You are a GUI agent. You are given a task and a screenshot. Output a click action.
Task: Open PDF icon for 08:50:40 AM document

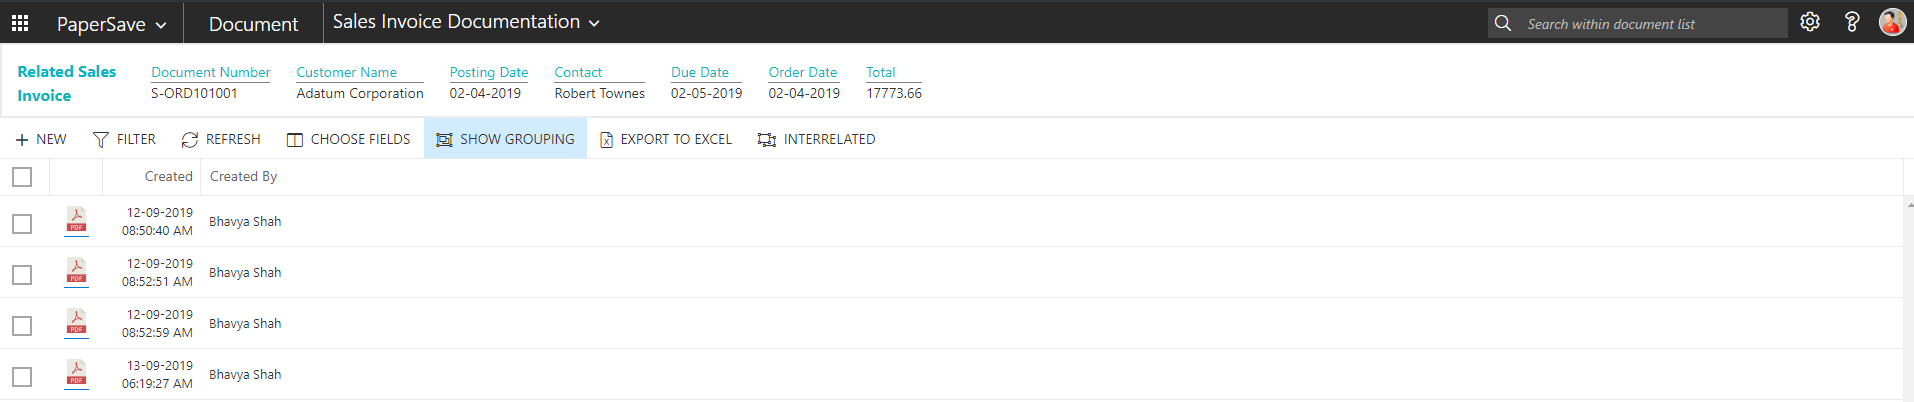pos(76,220)
